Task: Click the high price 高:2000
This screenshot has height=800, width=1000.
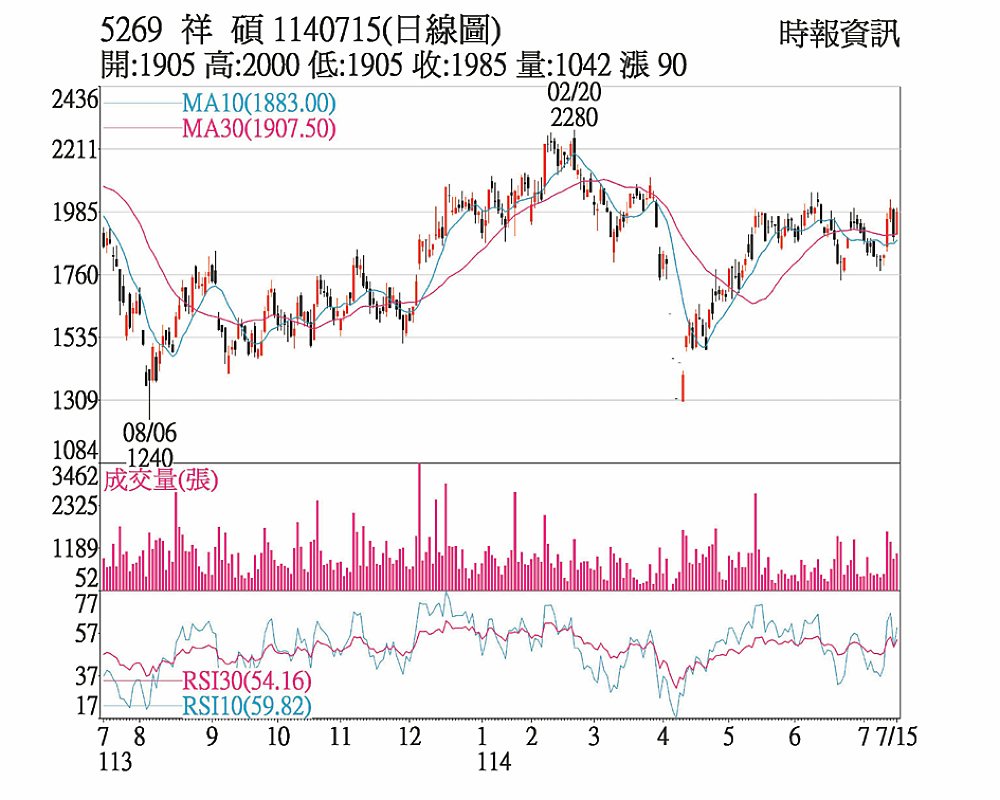Action: coord(252,65)
